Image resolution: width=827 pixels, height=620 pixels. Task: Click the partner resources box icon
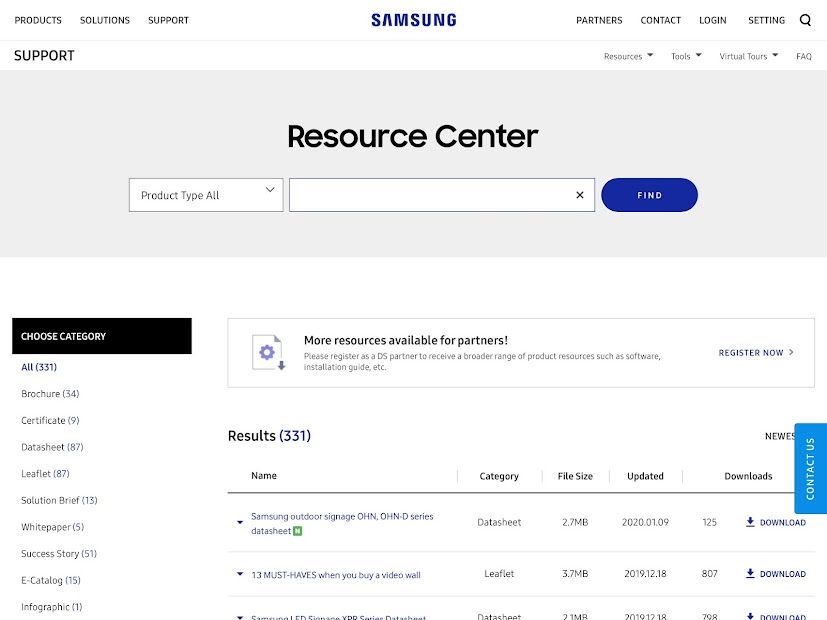(x=268, y=352)
